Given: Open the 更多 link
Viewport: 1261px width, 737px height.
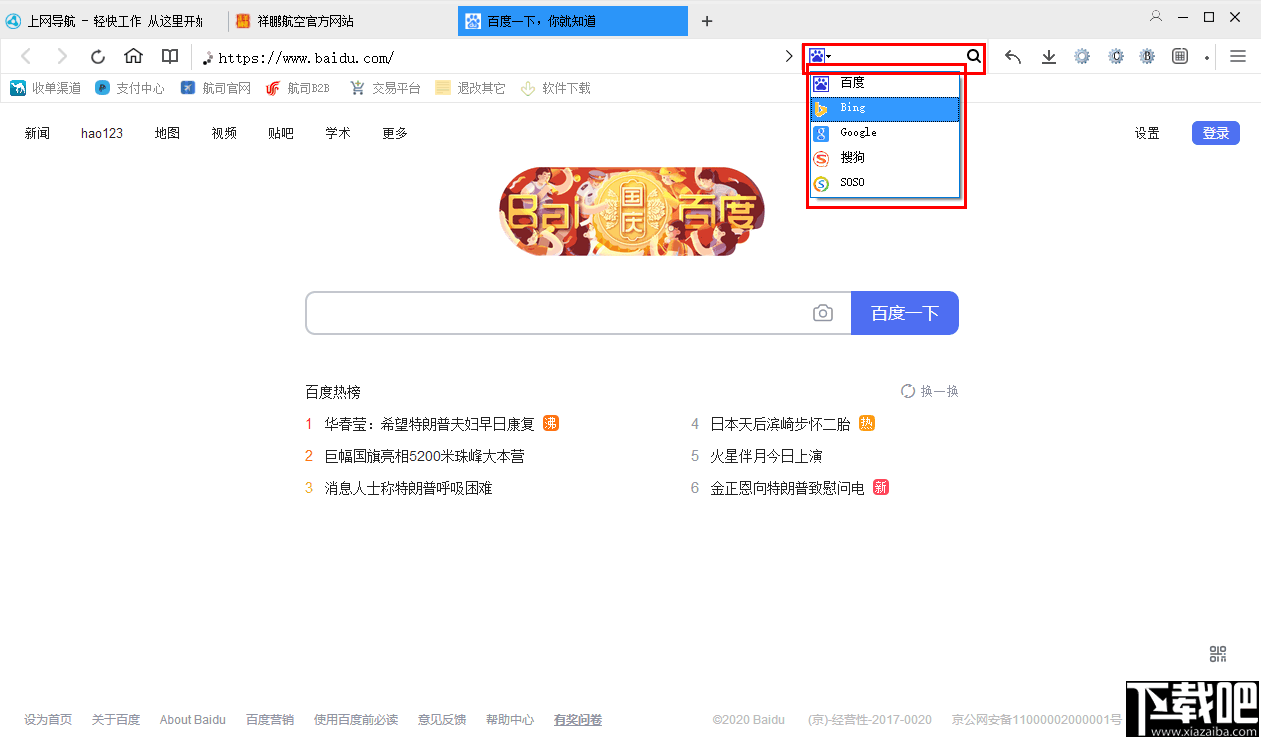Looking at the screenshot, I should click(x=395, y=133).
